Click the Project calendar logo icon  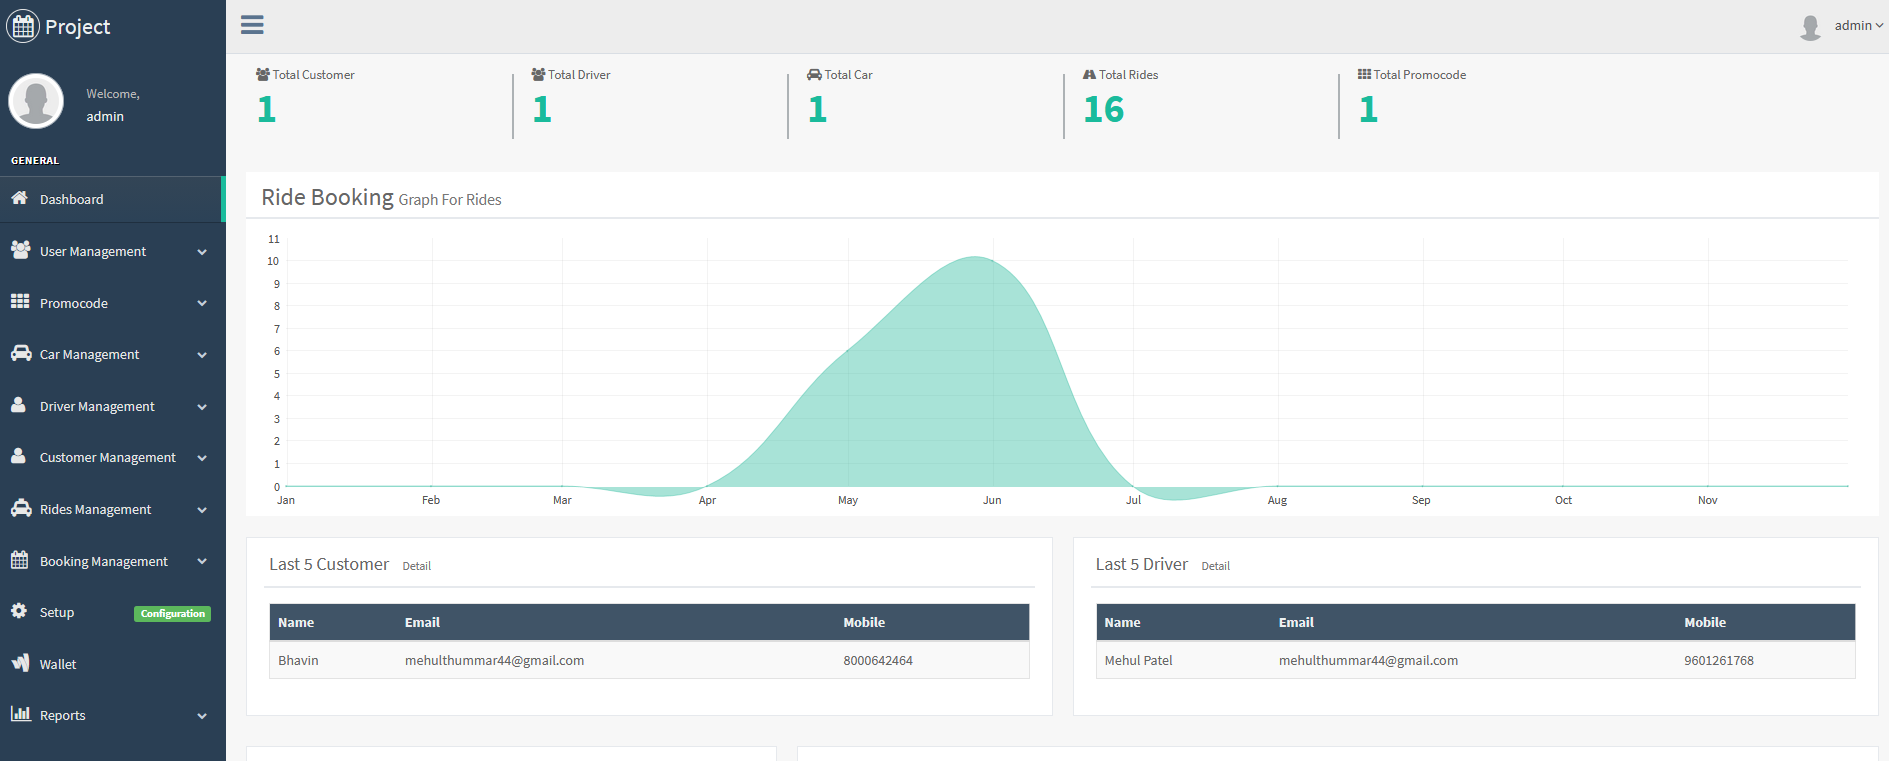(x=23, y=26)
